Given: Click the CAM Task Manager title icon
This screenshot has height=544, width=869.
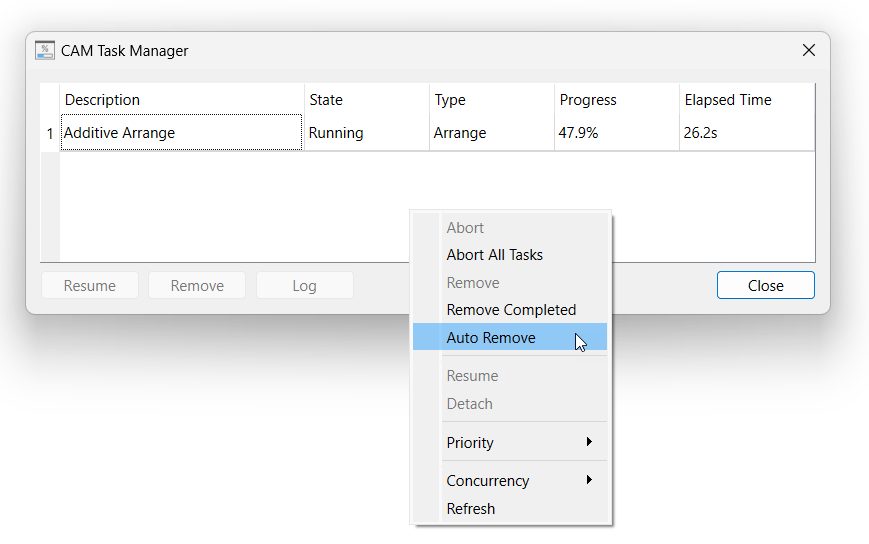Looking at the screenshot, I should coord(45,50).
